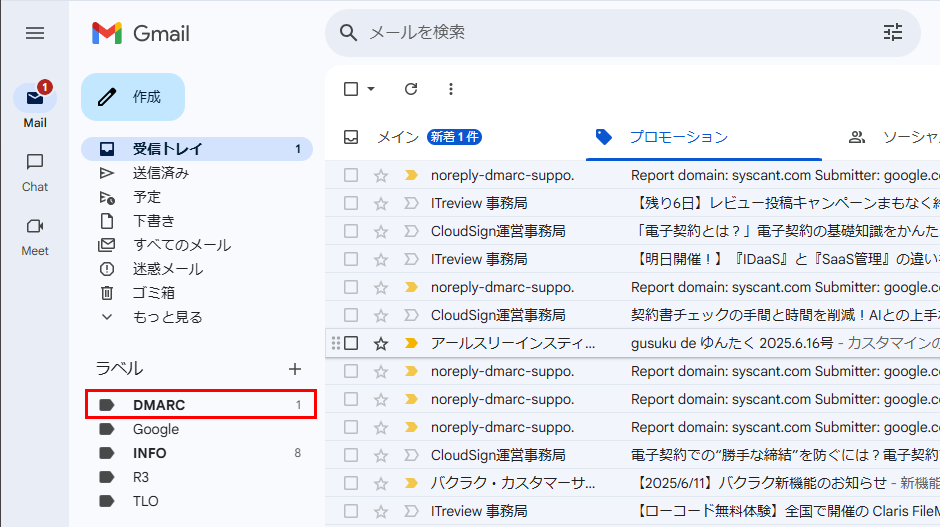940x527 pixels.
Task: Open the main menu hamburger icon
Action: coord(35,33)
